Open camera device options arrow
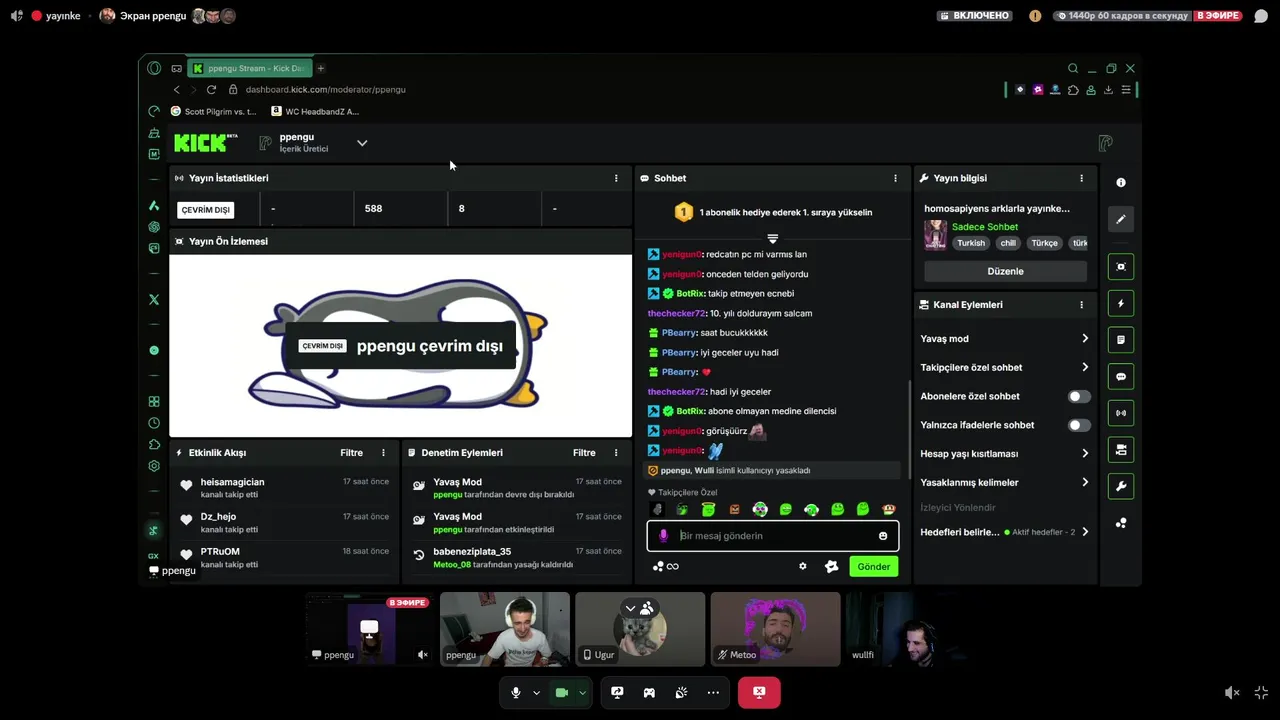The image size is (1280, 720). [x=582, y=693]
